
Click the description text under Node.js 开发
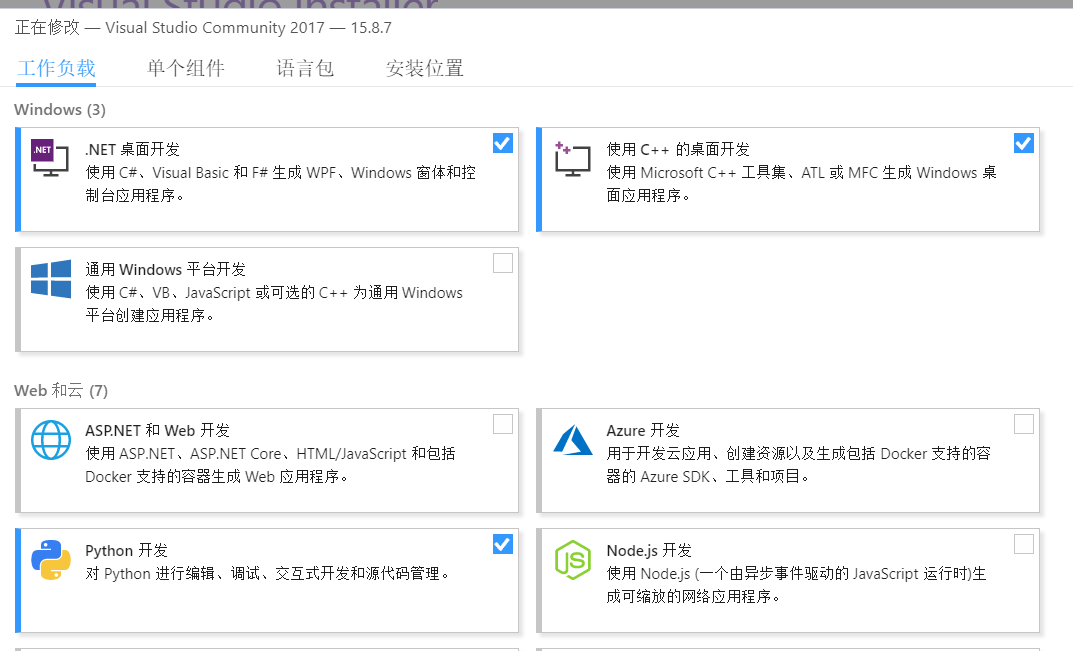pyautogui.click(x=797, y=585)
